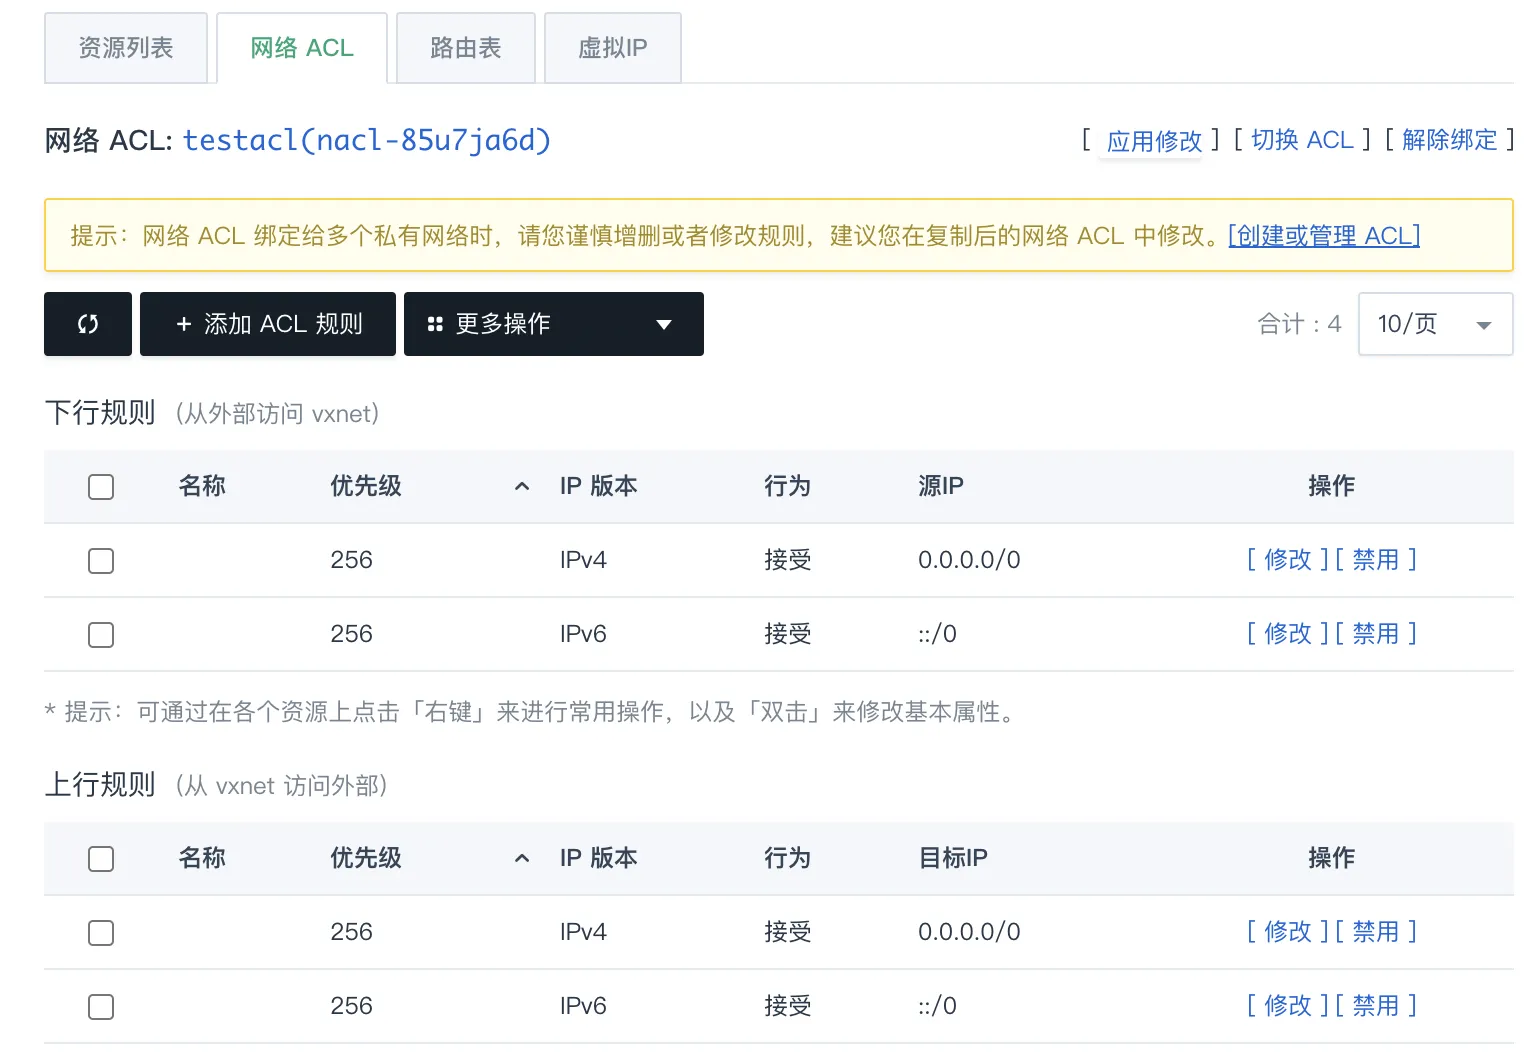
Task: Click the grid icon in 更多操作
Action: (435, 324)
